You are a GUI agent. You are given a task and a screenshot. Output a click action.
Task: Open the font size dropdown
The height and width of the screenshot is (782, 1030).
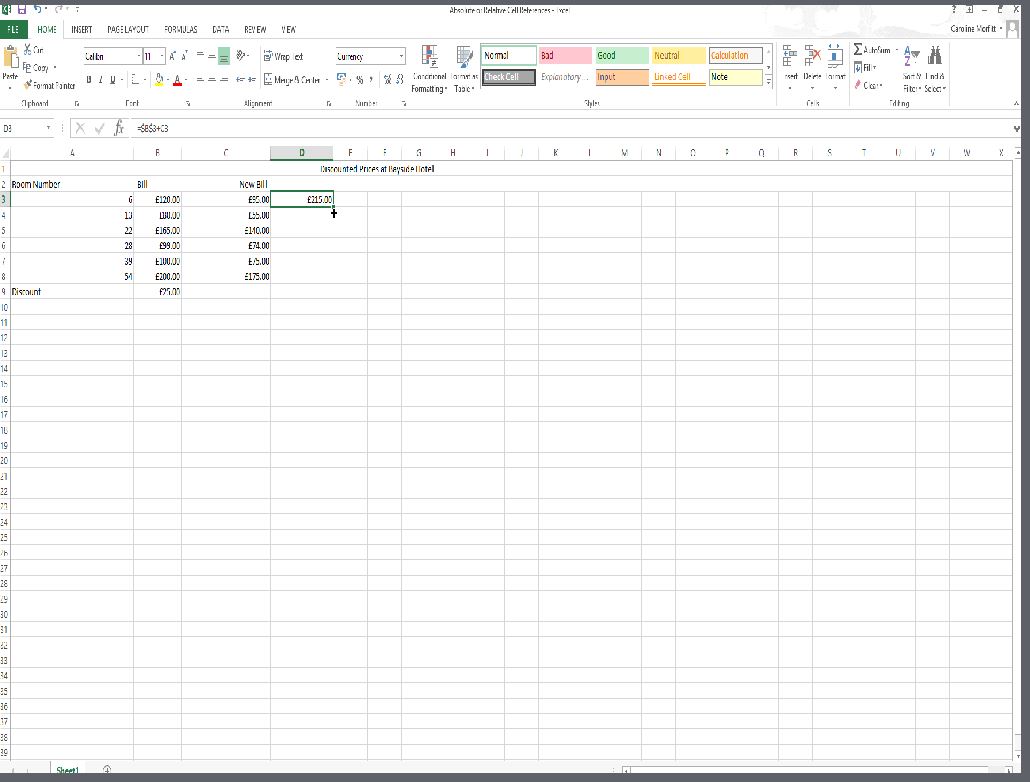pyautogui.click(x=162, y=57)
